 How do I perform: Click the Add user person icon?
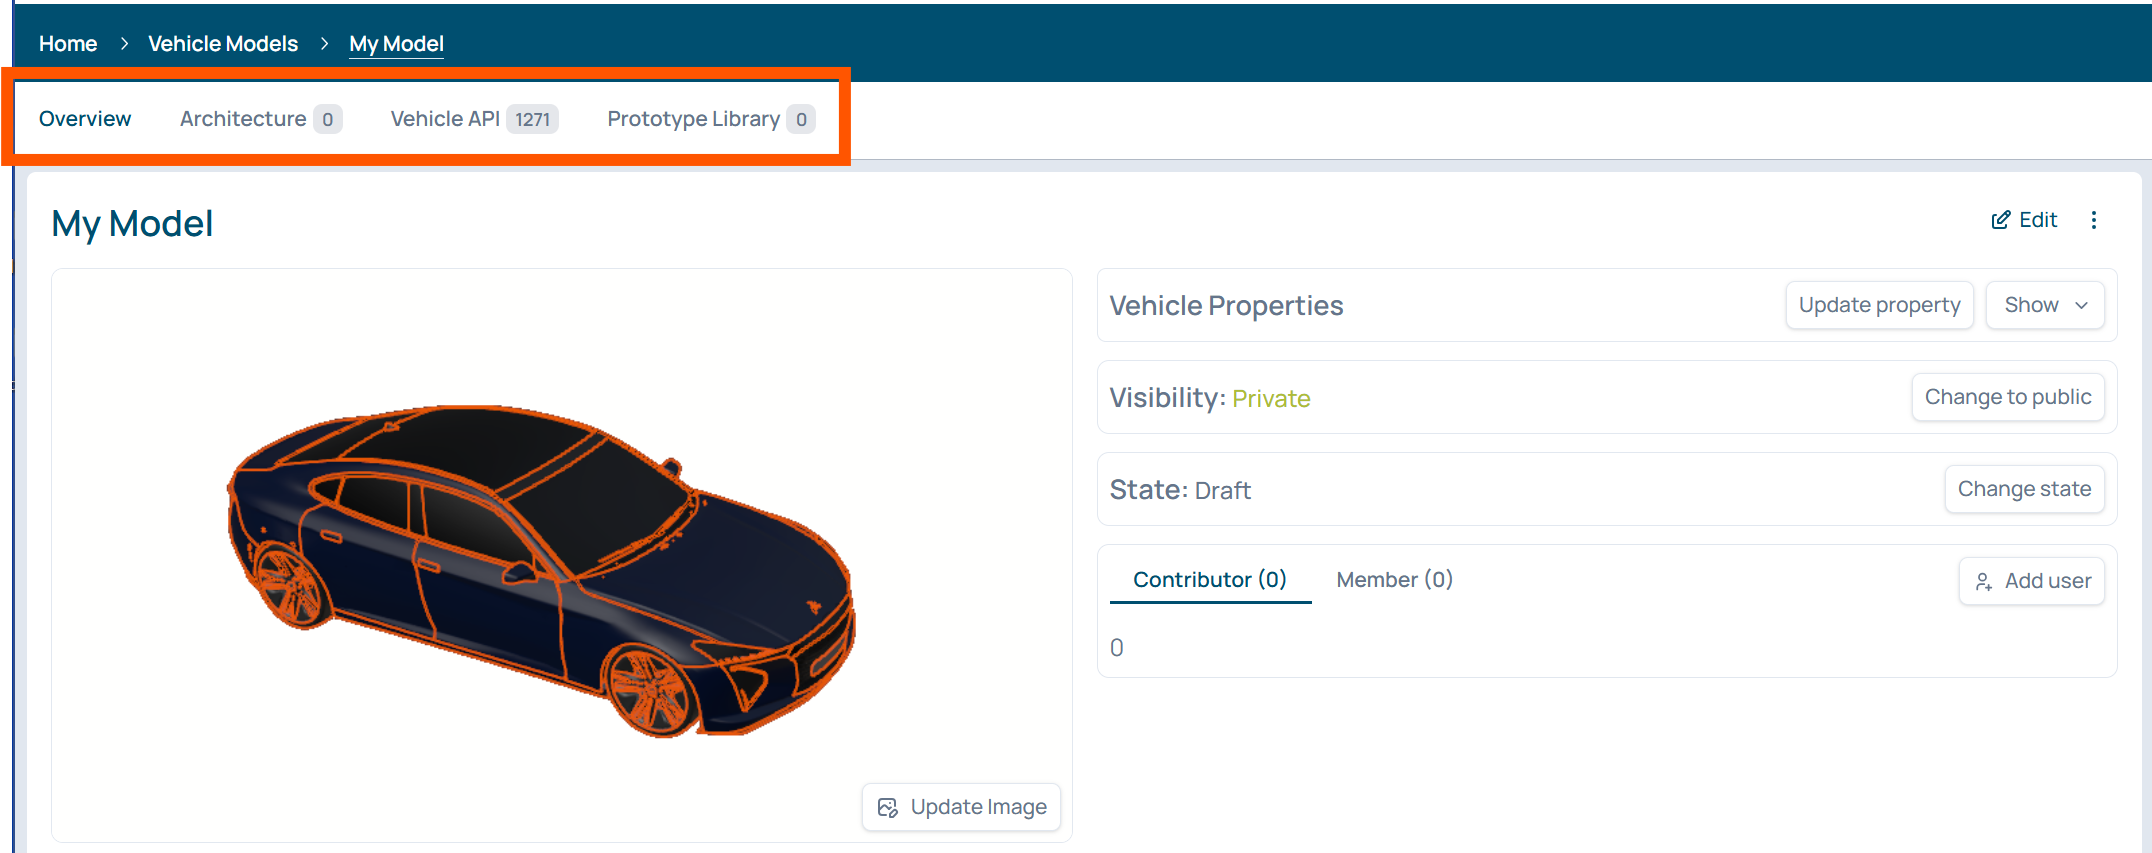(1984, 582)
